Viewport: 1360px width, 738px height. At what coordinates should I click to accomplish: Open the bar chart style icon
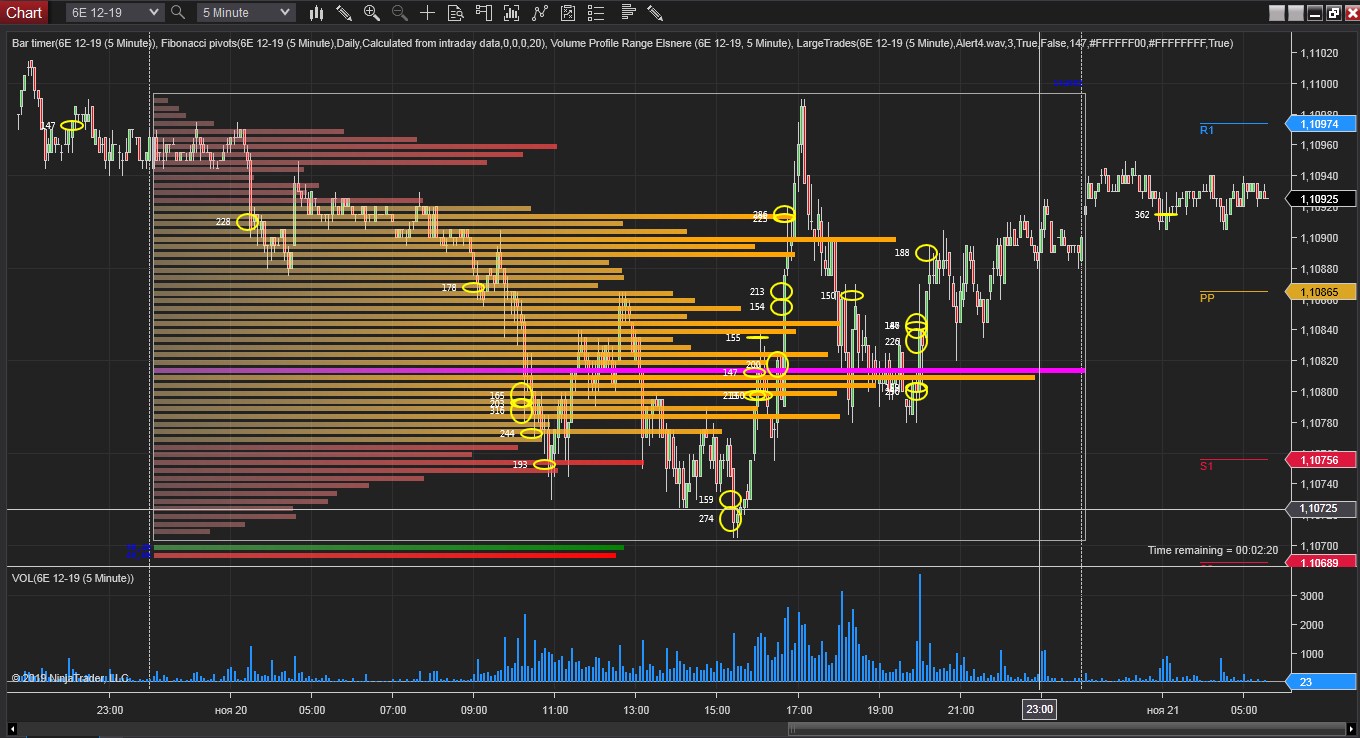[316, 12]
